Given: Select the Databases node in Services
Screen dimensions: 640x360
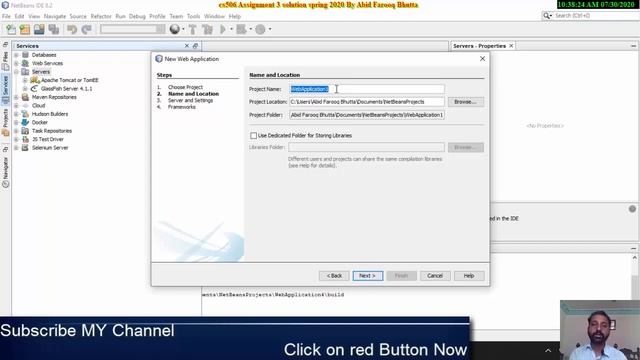Looking at the screenshot, I should click(44, 55).
